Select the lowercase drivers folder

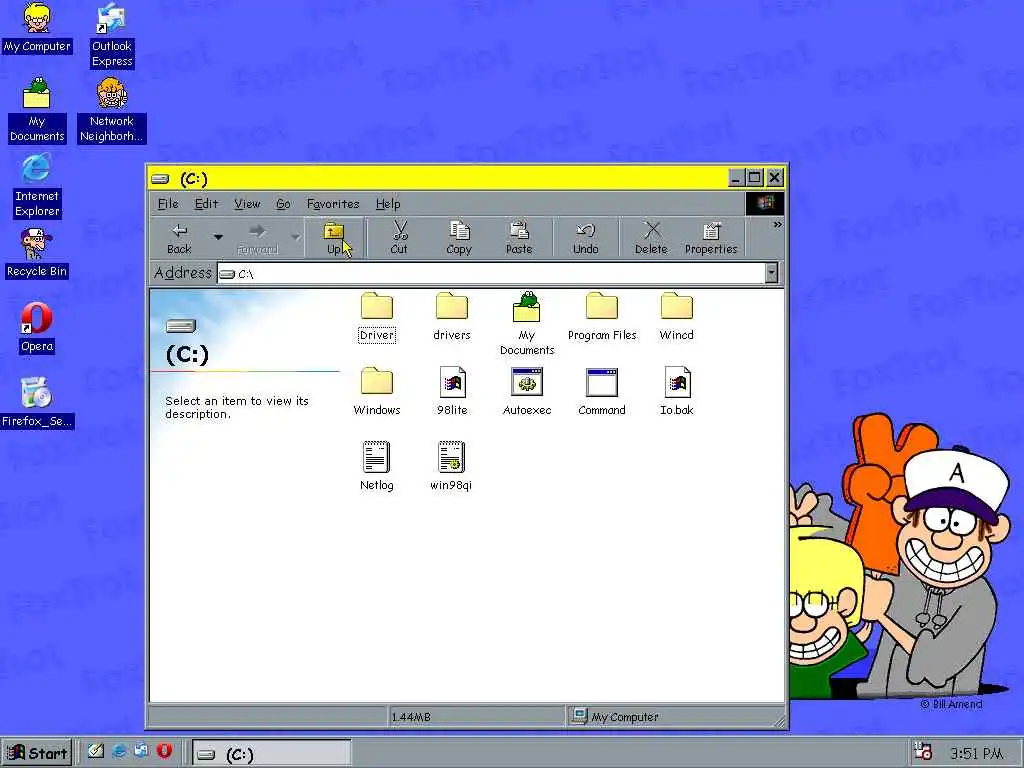click(452, 317)
